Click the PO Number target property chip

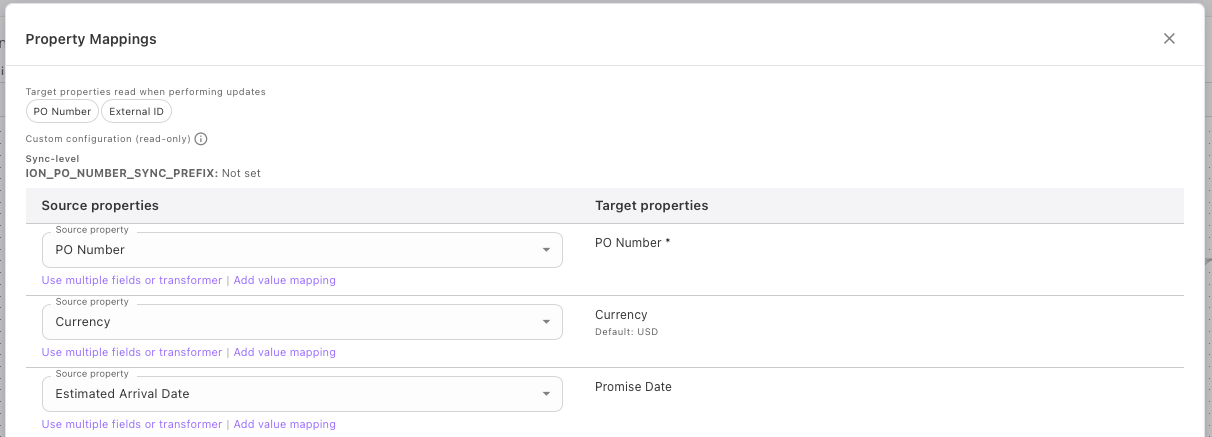pos(62,112)
